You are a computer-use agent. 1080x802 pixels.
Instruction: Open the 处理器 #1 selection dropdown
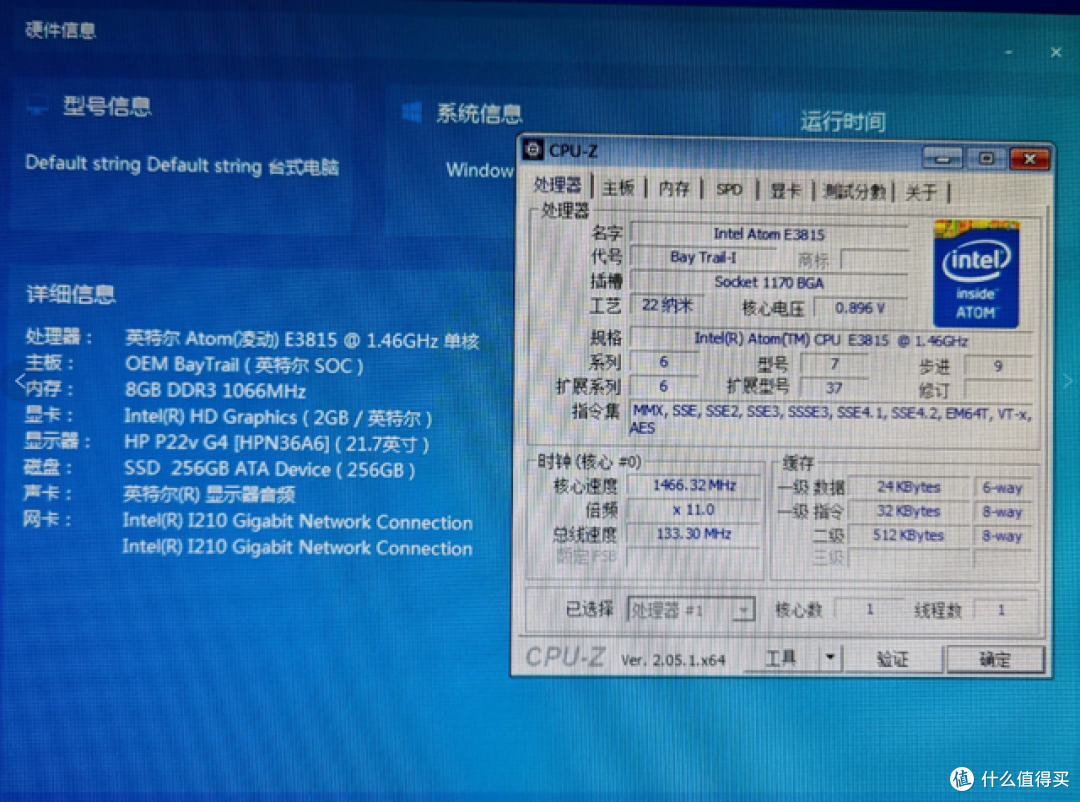(691, 610)
